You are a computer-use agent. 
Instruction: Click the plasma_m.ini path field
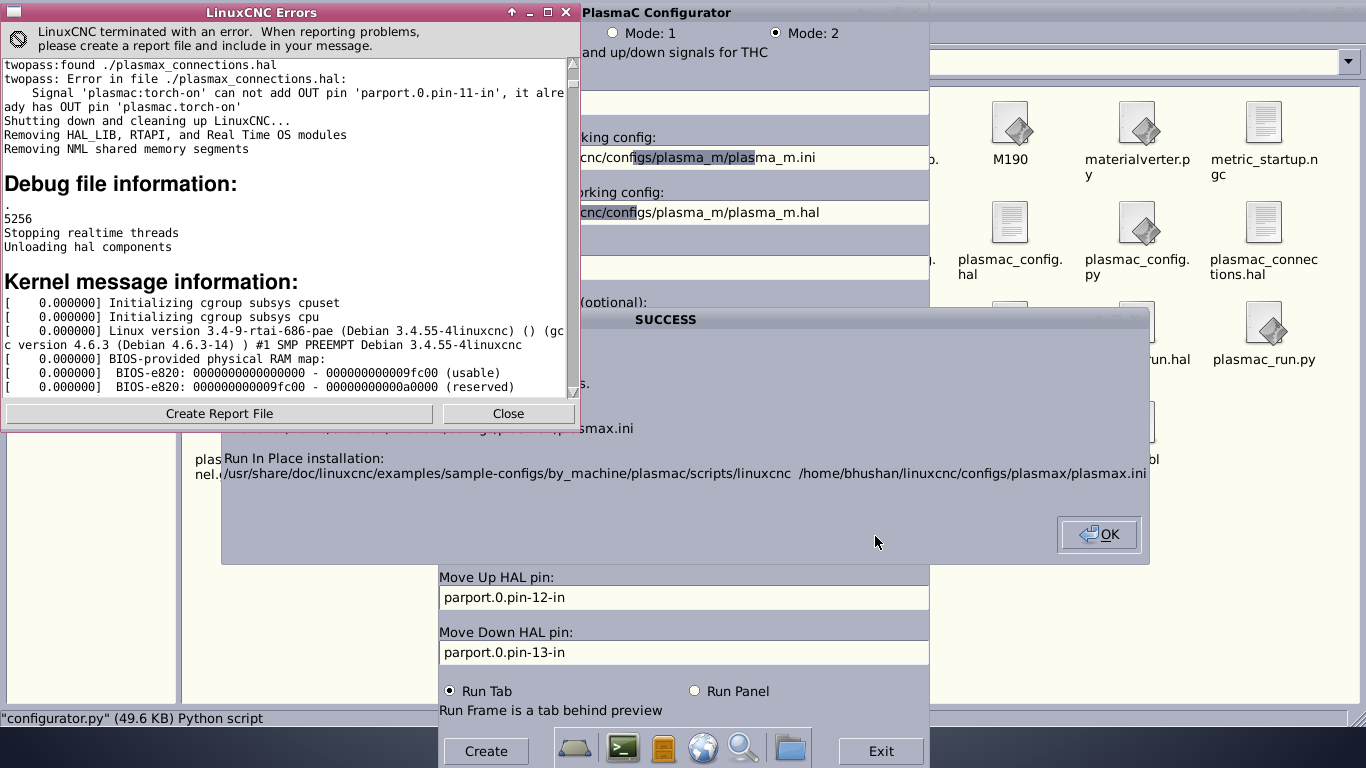(x=754, y=157)
